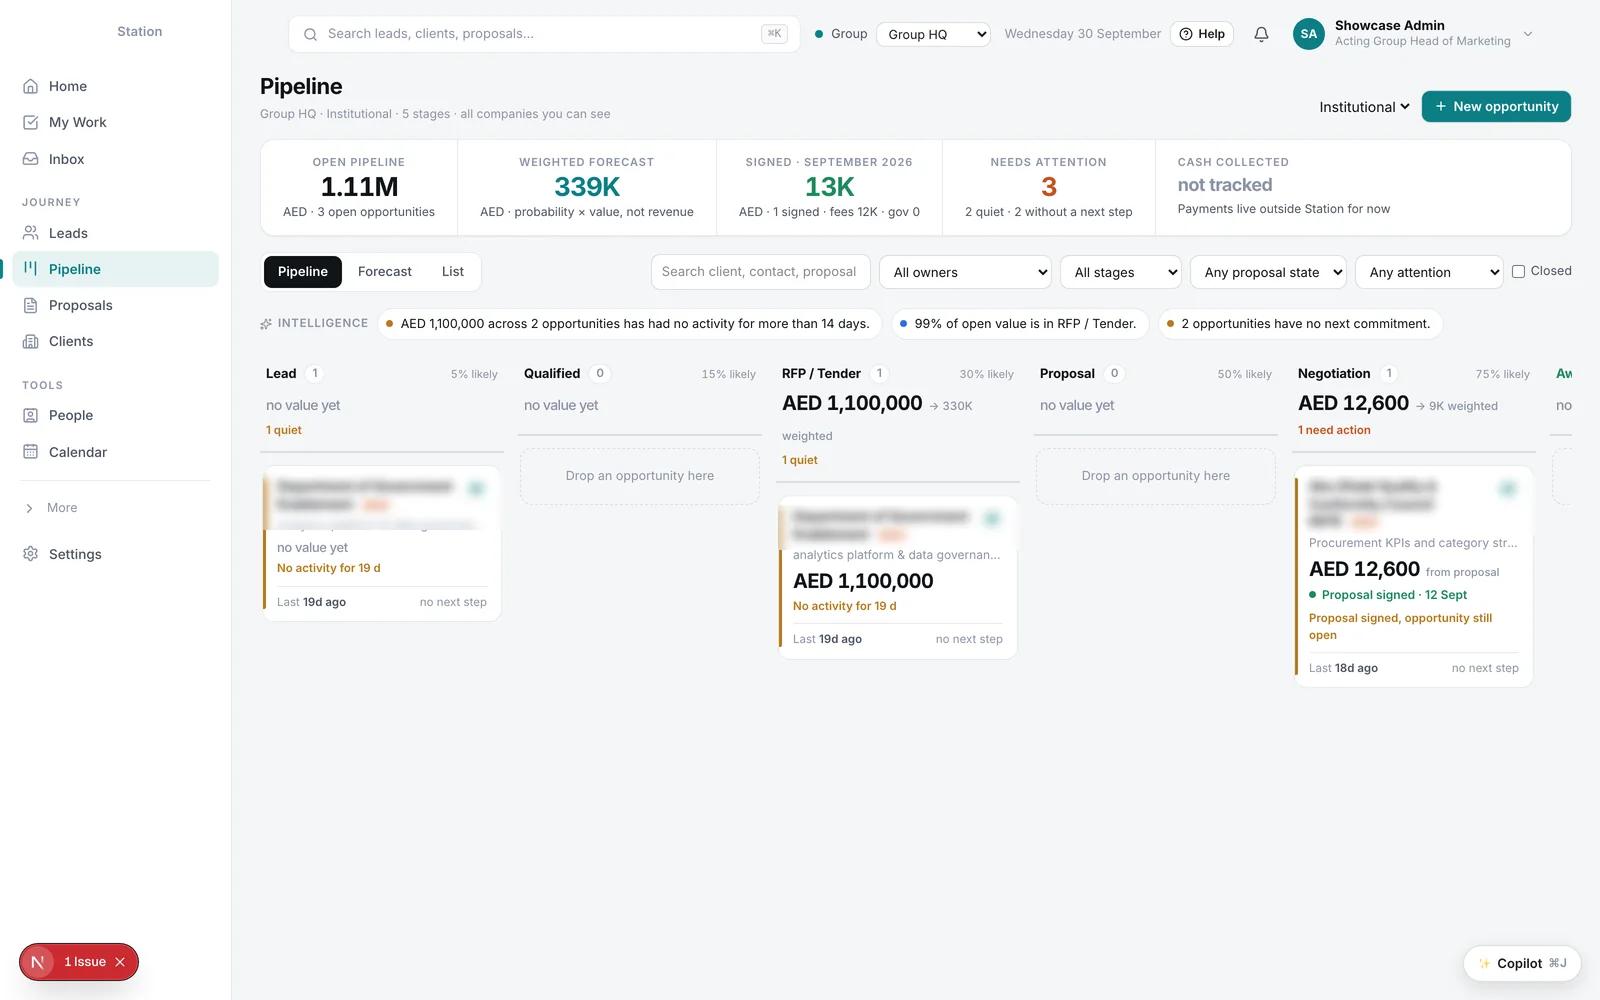
Task: Open the Any attention filter
Action: (1429, 272)
